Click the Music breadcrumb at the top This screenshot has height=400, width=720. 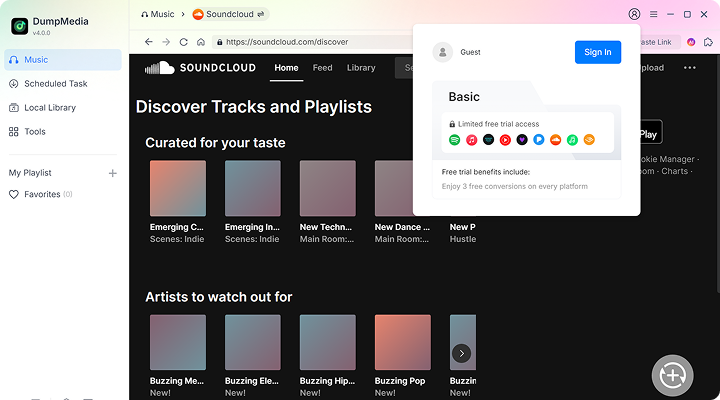(158, 14)
